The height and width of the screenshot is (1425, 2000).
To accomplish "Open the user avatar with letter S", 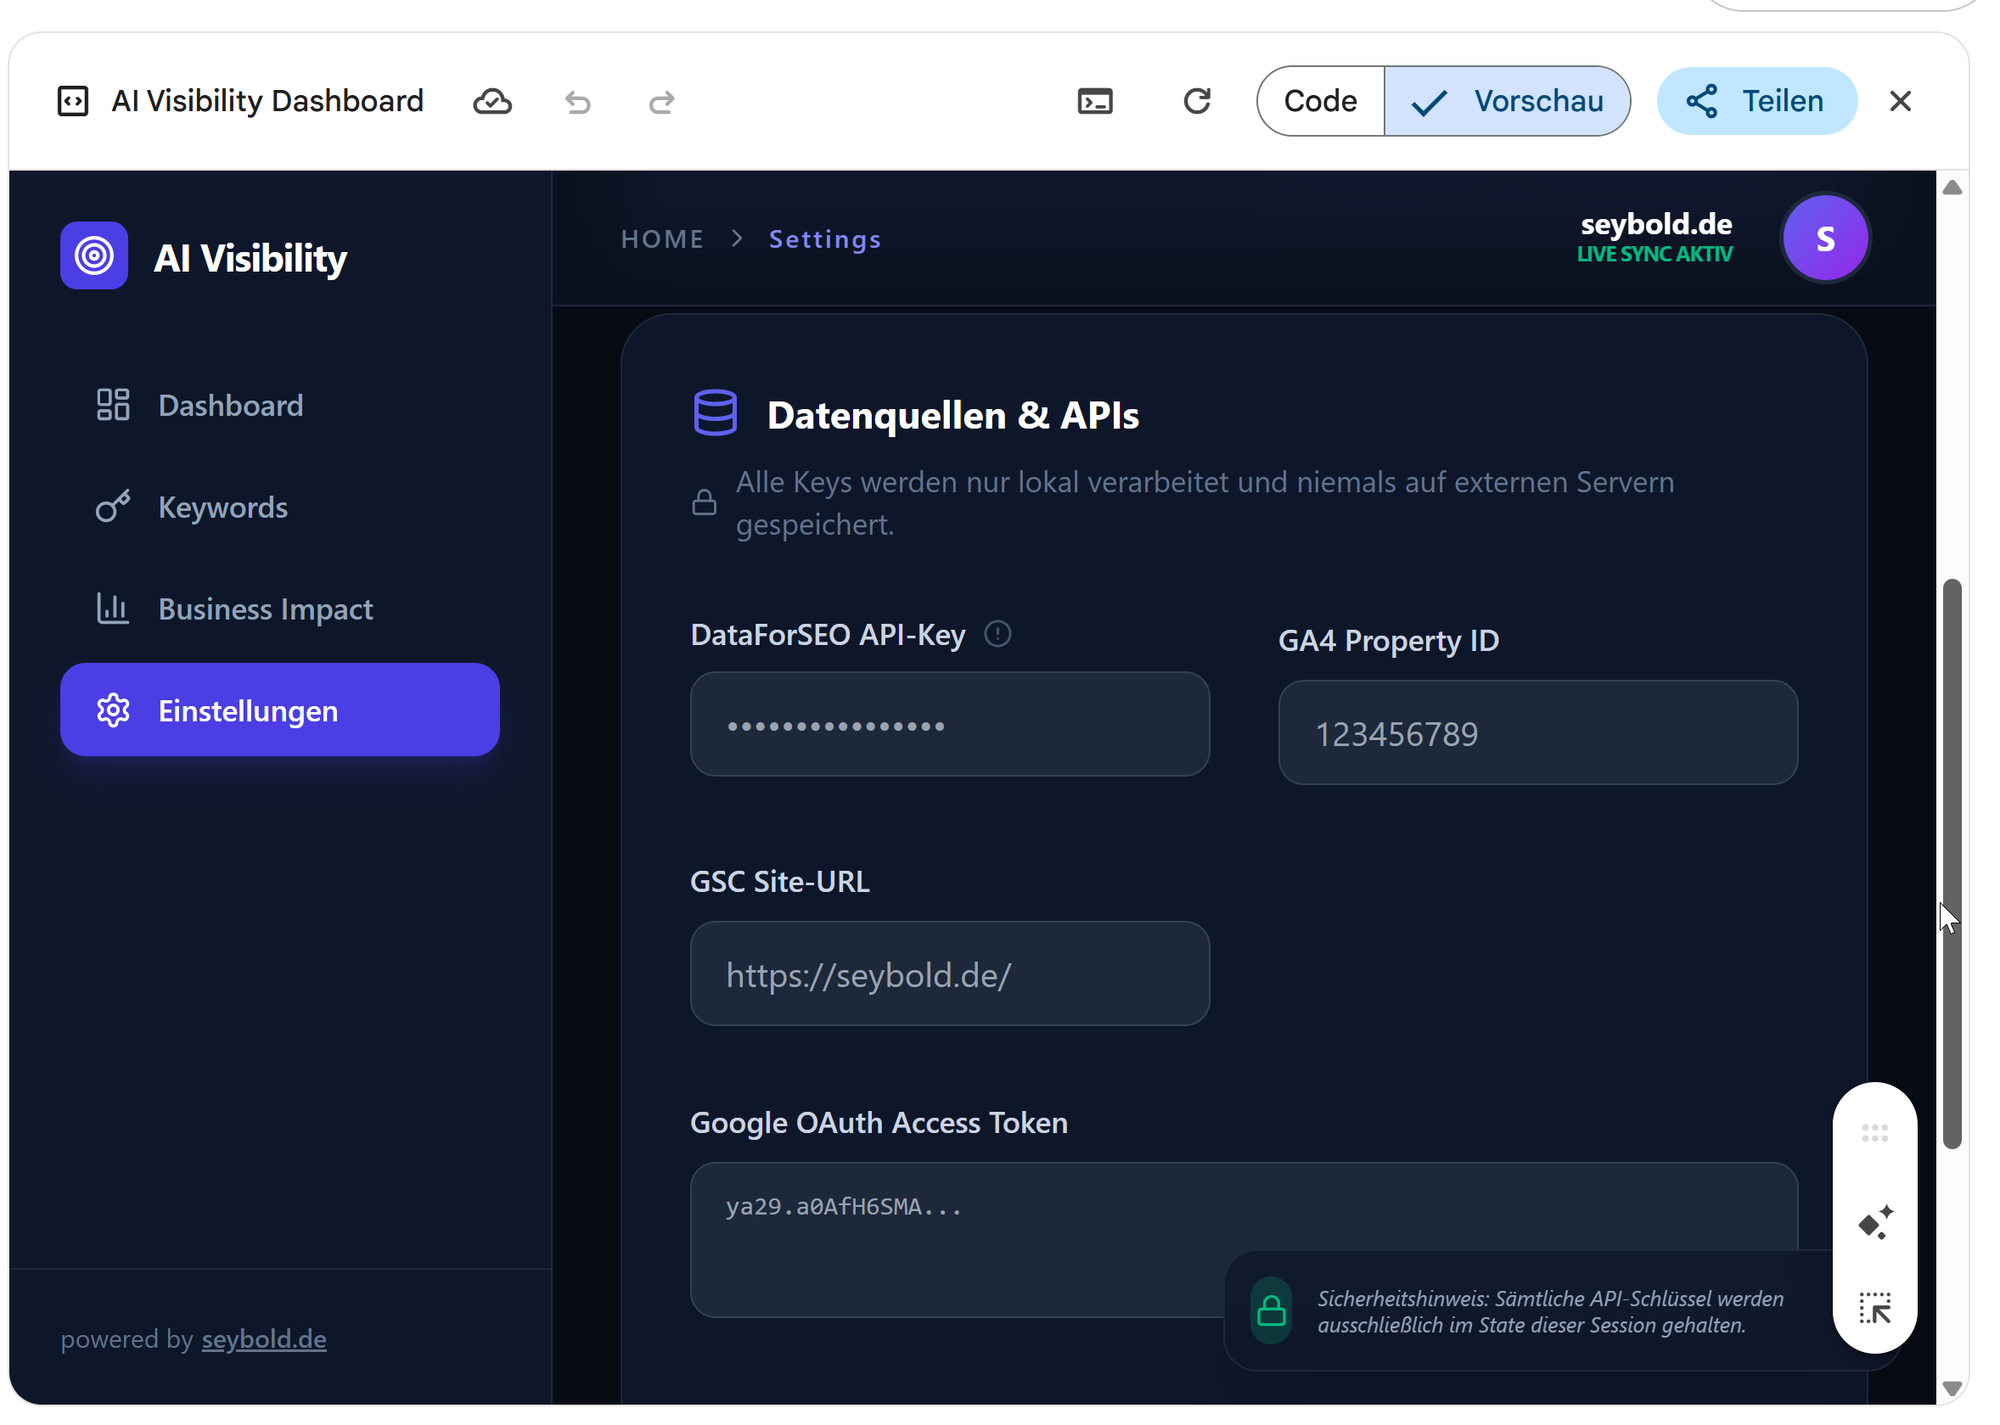I will point(1825,238).
